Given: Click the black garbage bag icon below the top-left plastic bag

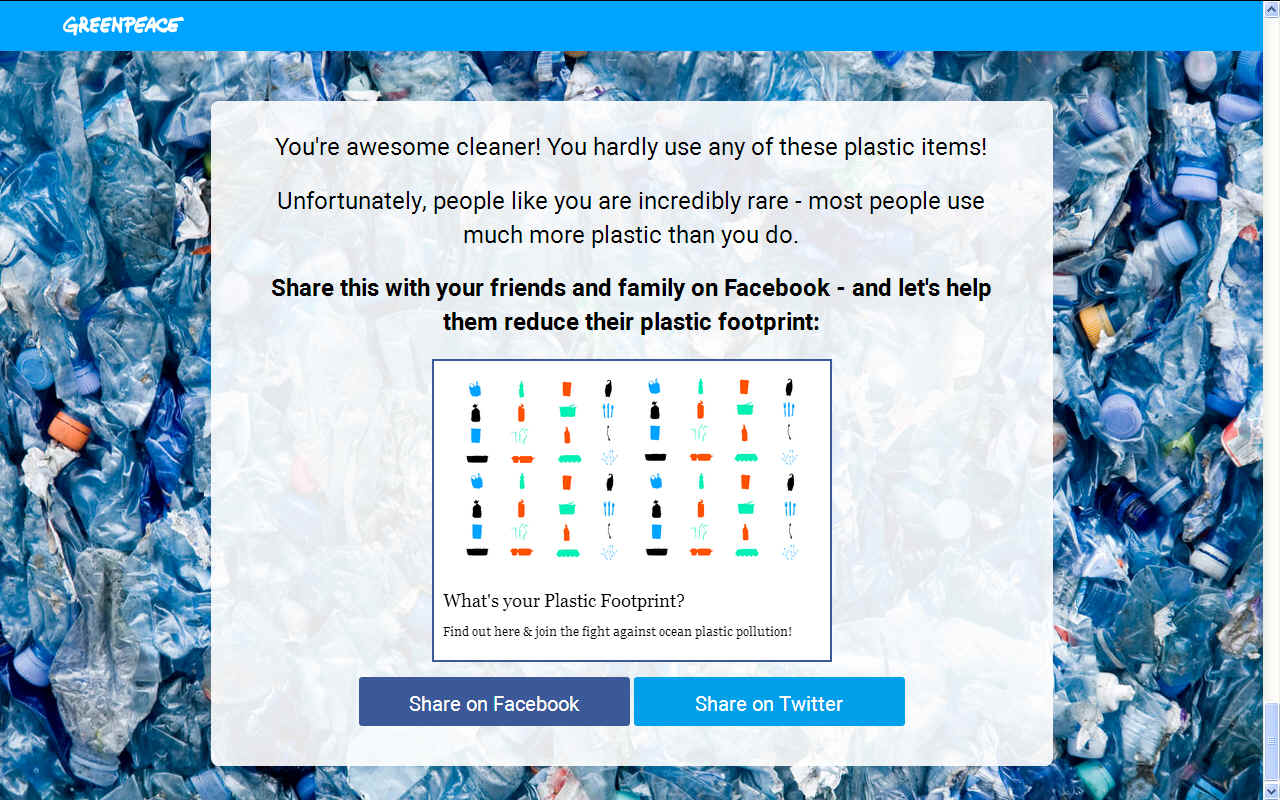Looking at the screenshot, I should [x=476, y=410].
